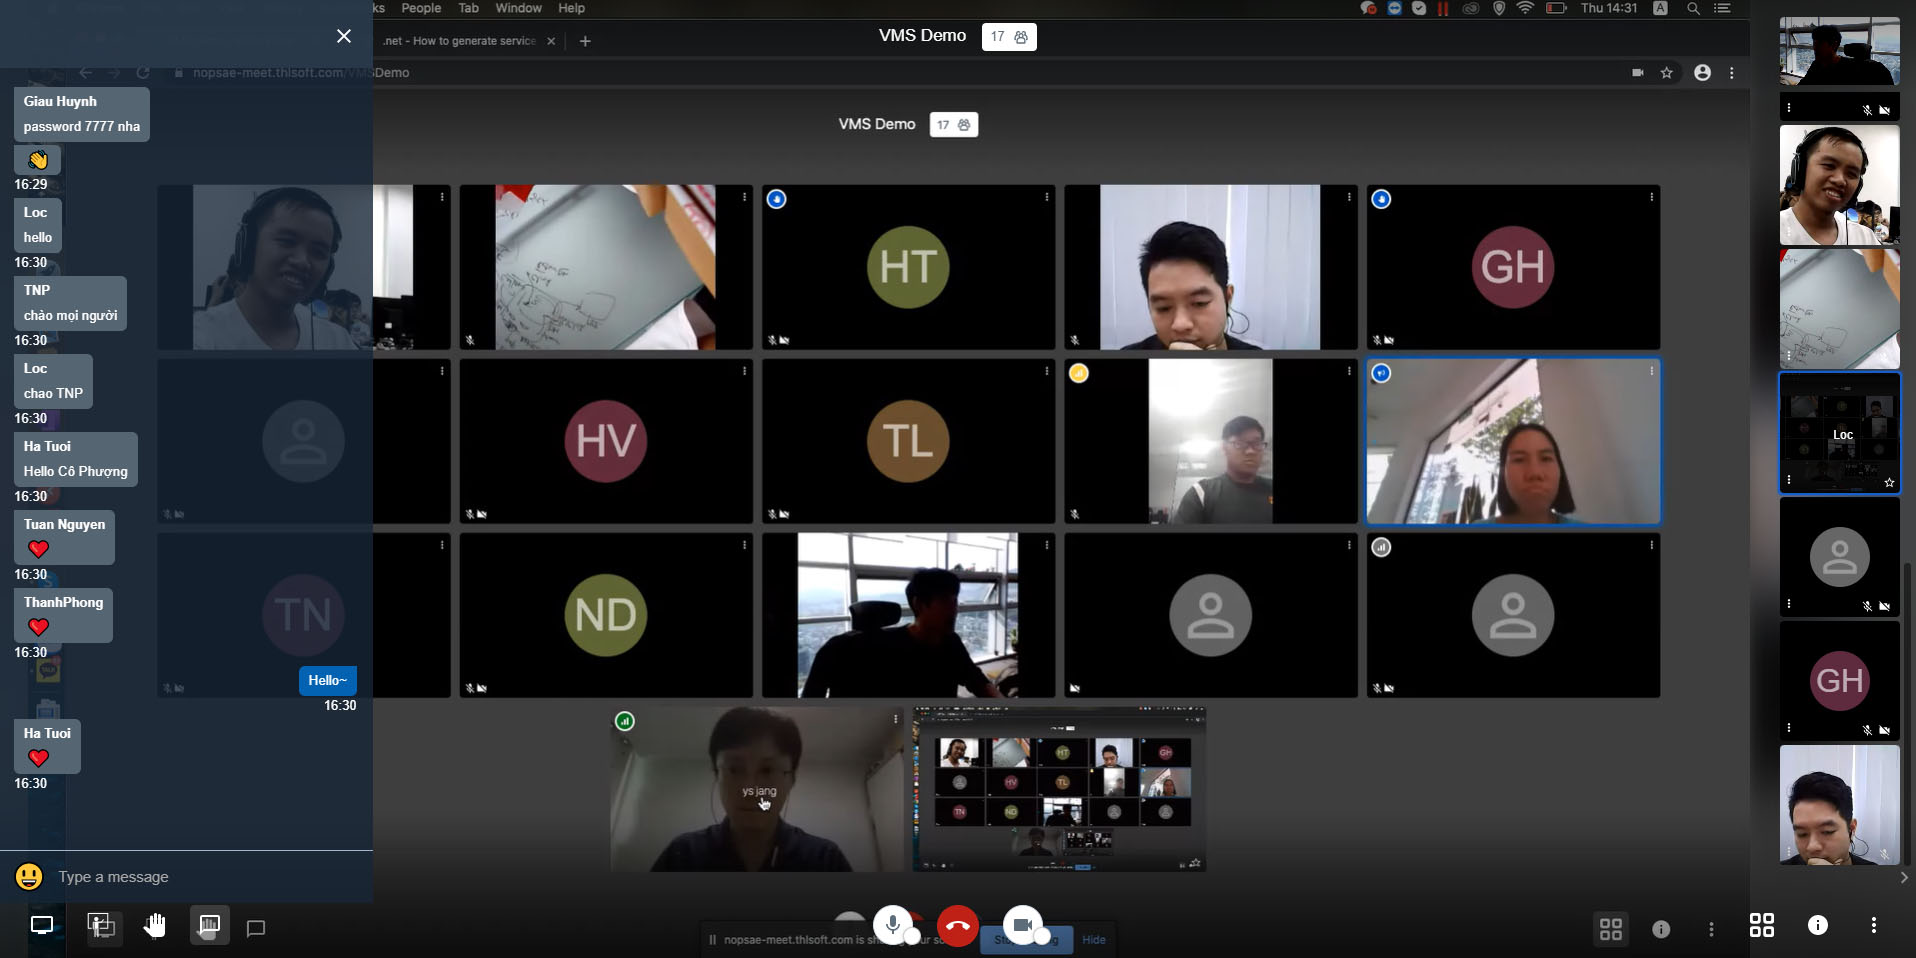The image size is (1916, 958).
Task: Open more actions menu in the outer toolbar
Action: point(1873,926)
